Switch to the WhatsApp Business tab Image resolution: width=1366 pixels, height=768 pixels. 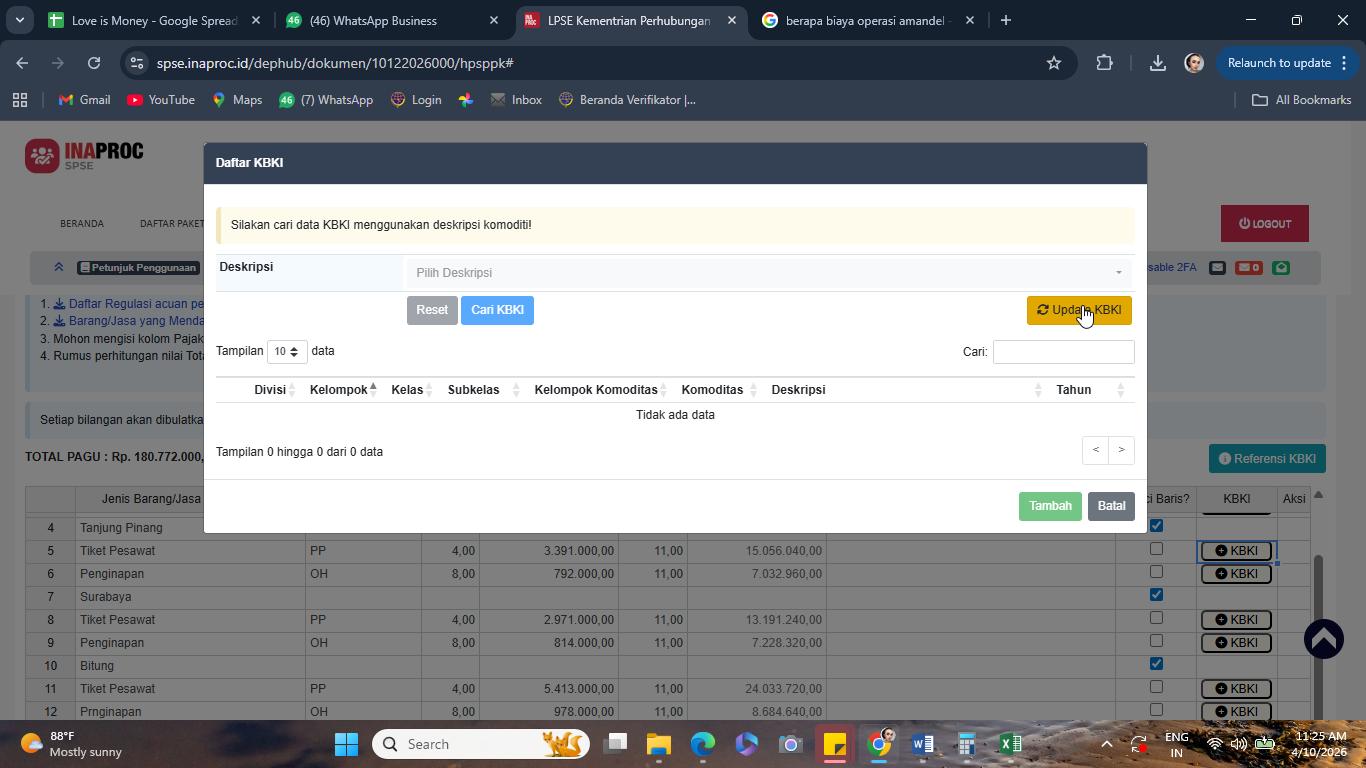click(392, 20)
